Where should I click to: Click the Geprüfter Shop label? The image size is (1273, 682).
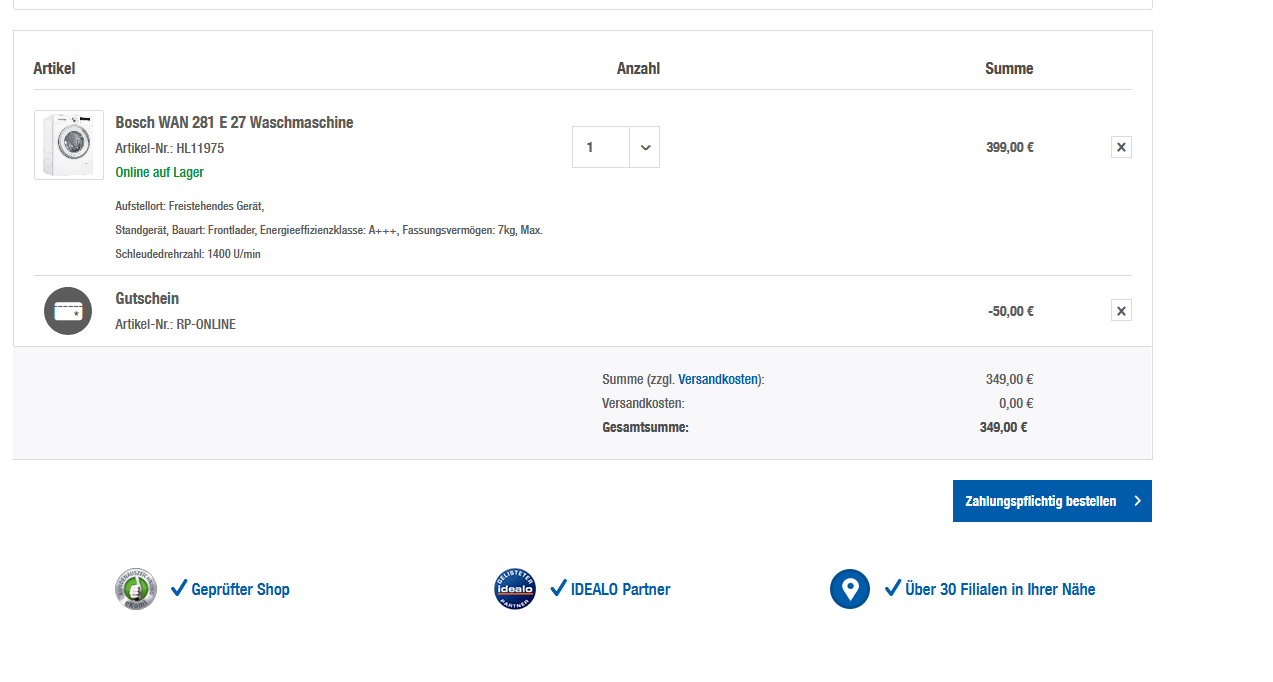tap(240, 590)
